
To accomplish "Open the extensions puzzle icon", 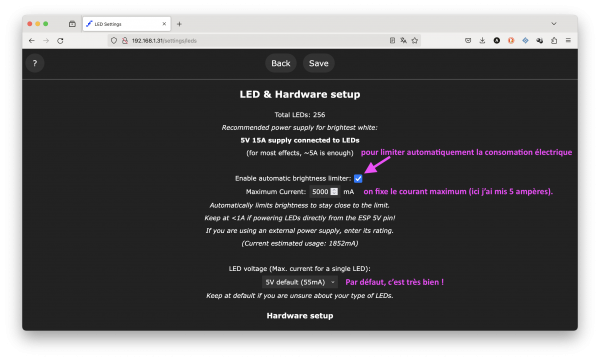I will pos(554,41).
